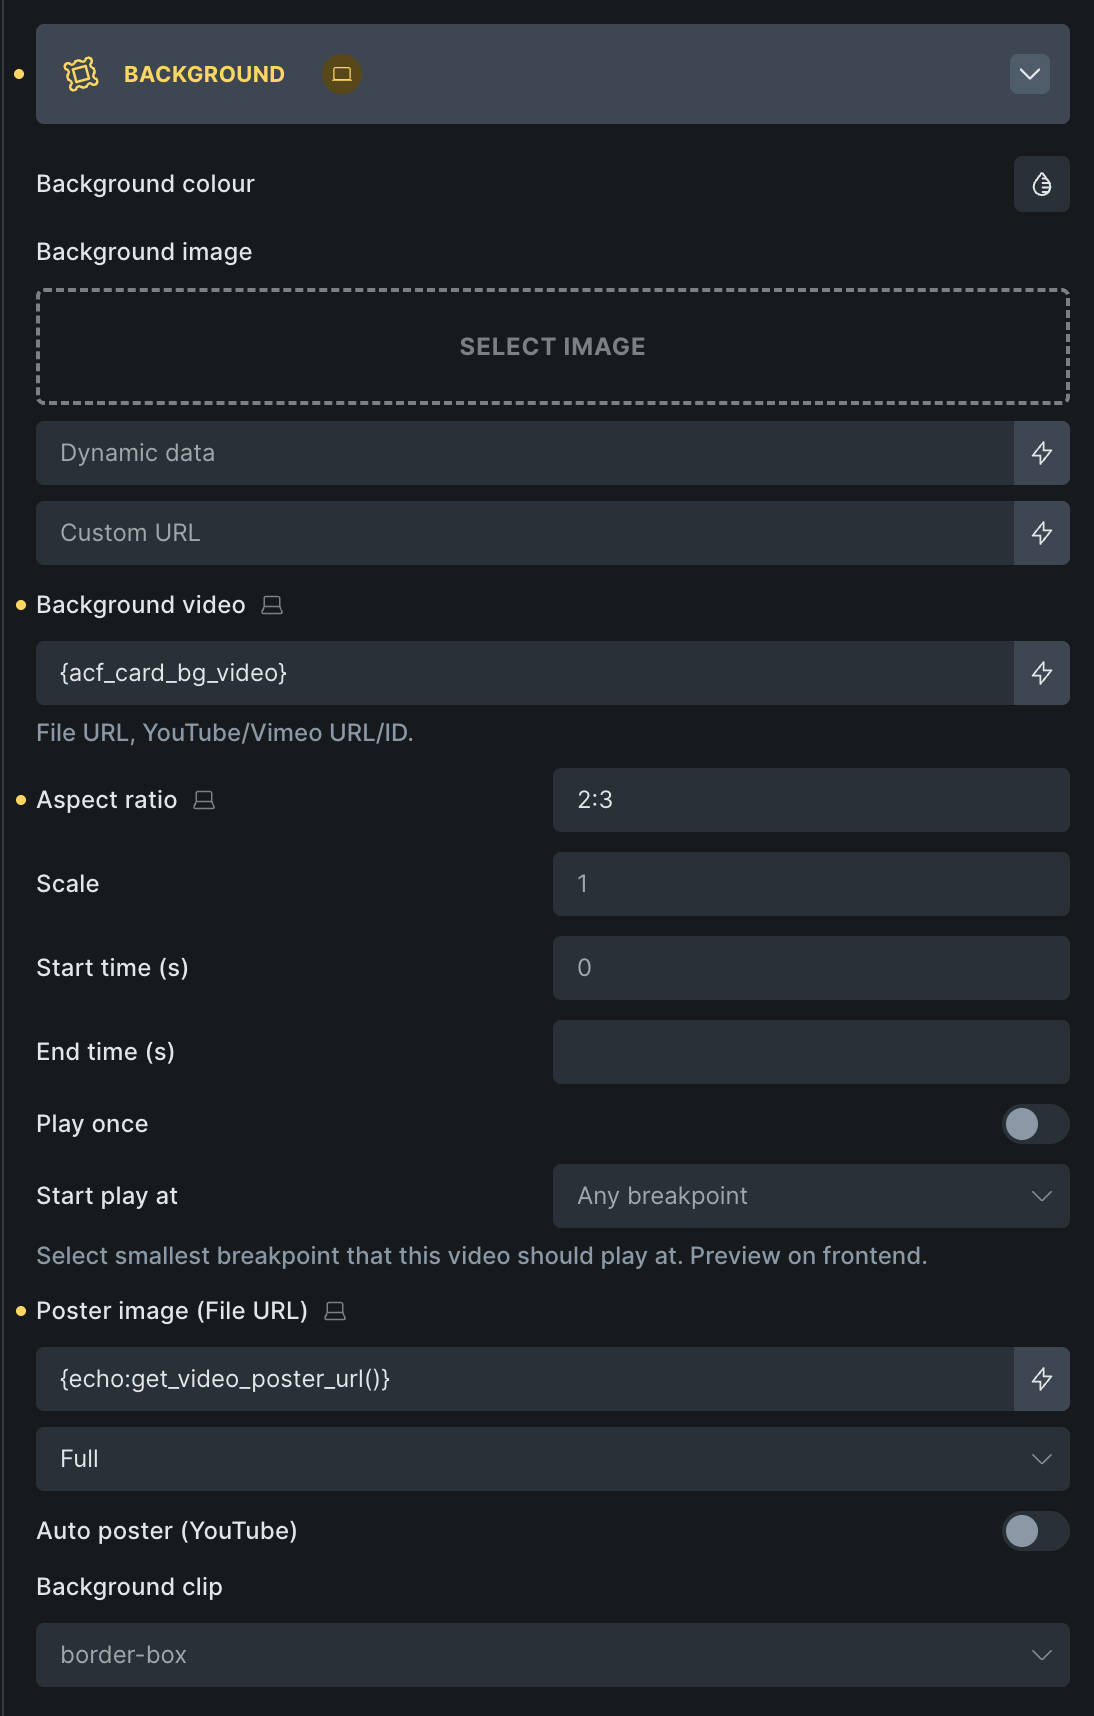Click the End time (s) input field

[x=810, y=1052]
